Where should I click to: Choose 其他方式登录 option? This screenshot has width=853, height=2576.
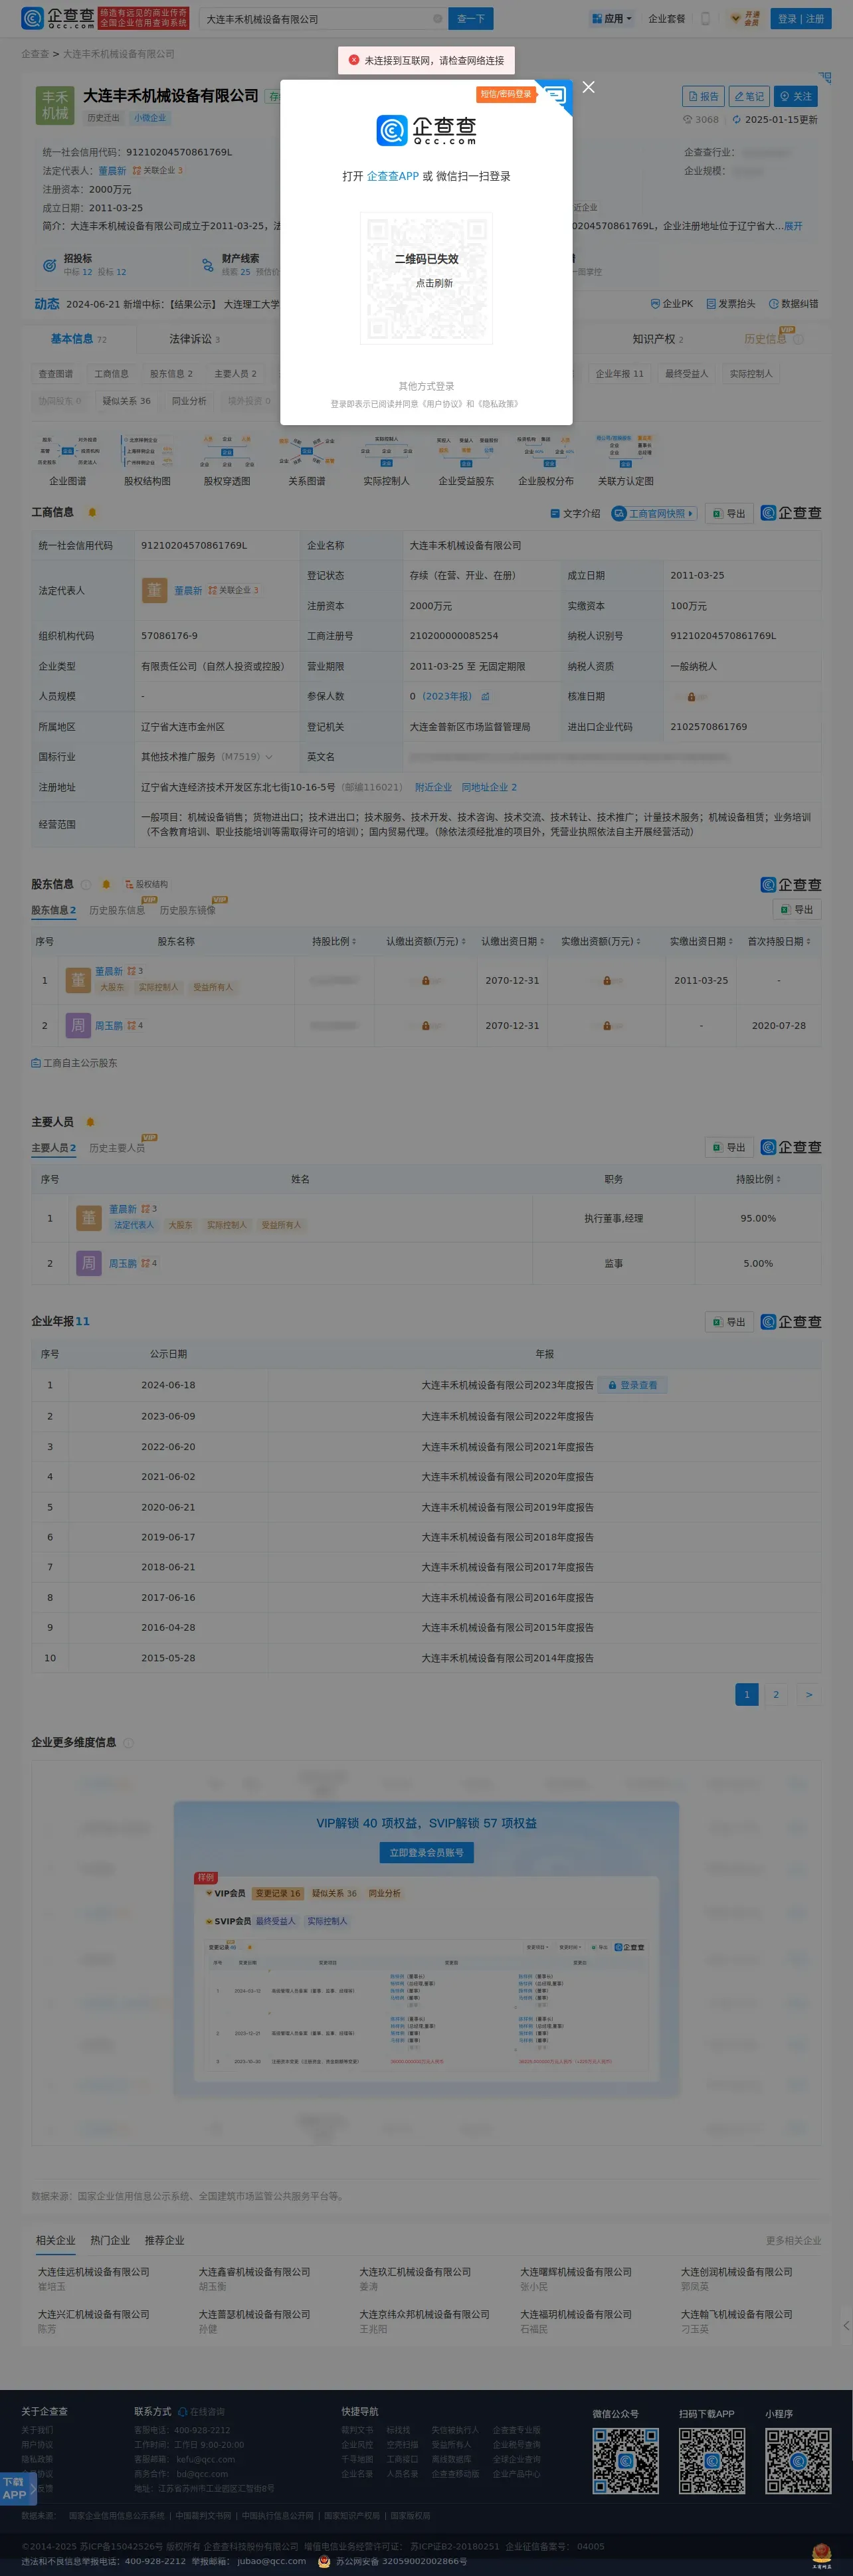tap(426, 386)
